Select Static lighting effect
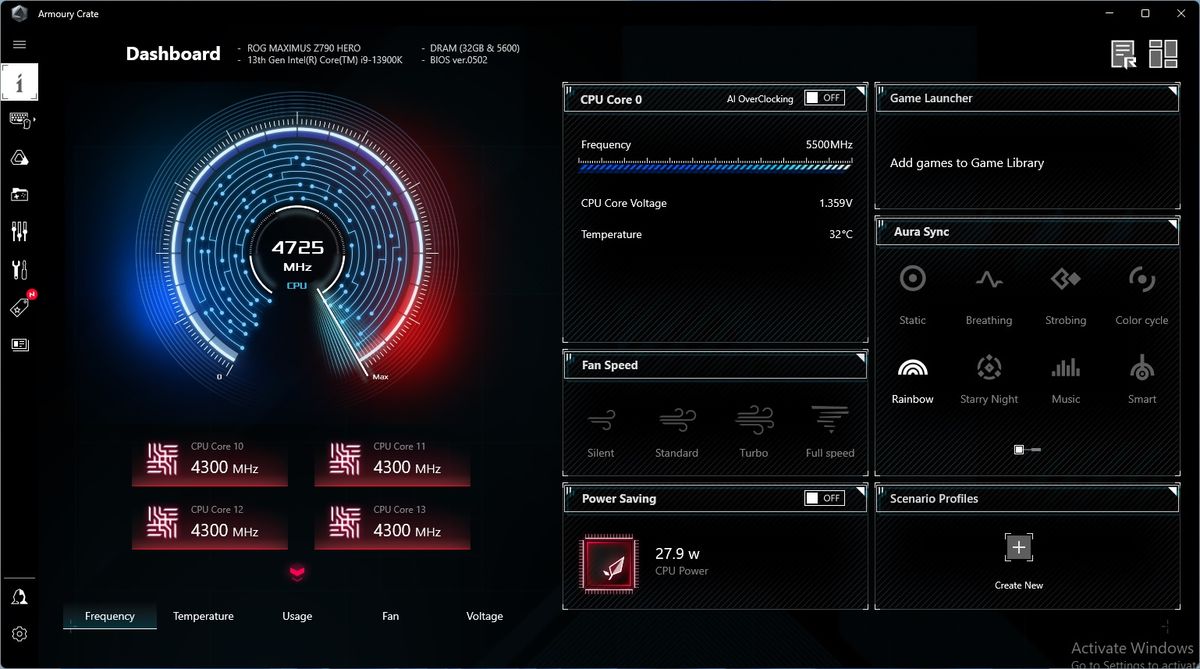The image size is (1200, 669). [x=912, y=294]
